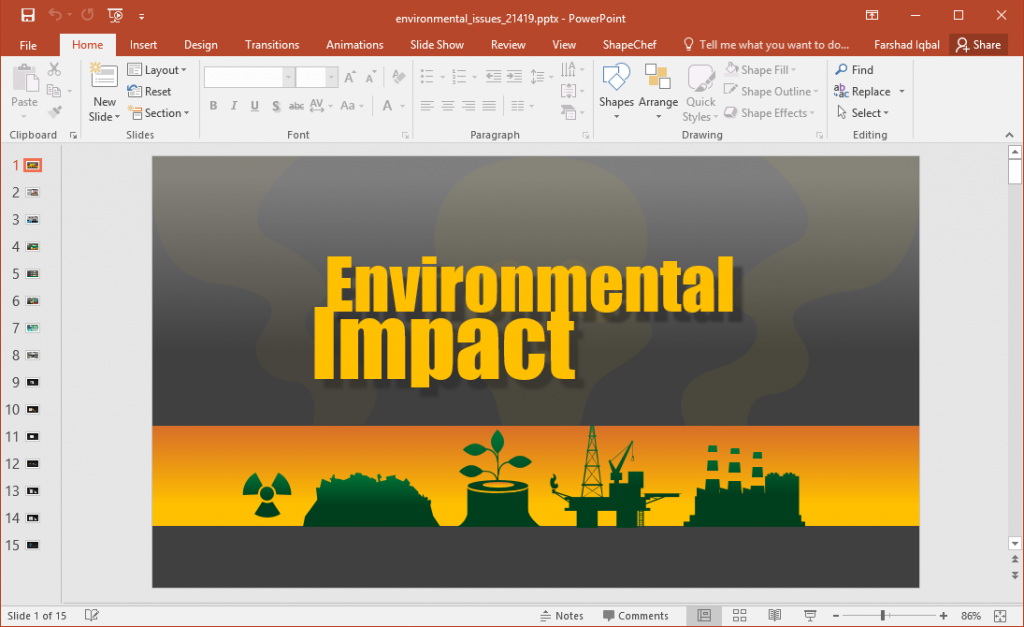Apply bold formatting
Screen dimensions: 1024x627
pos(213,105)
